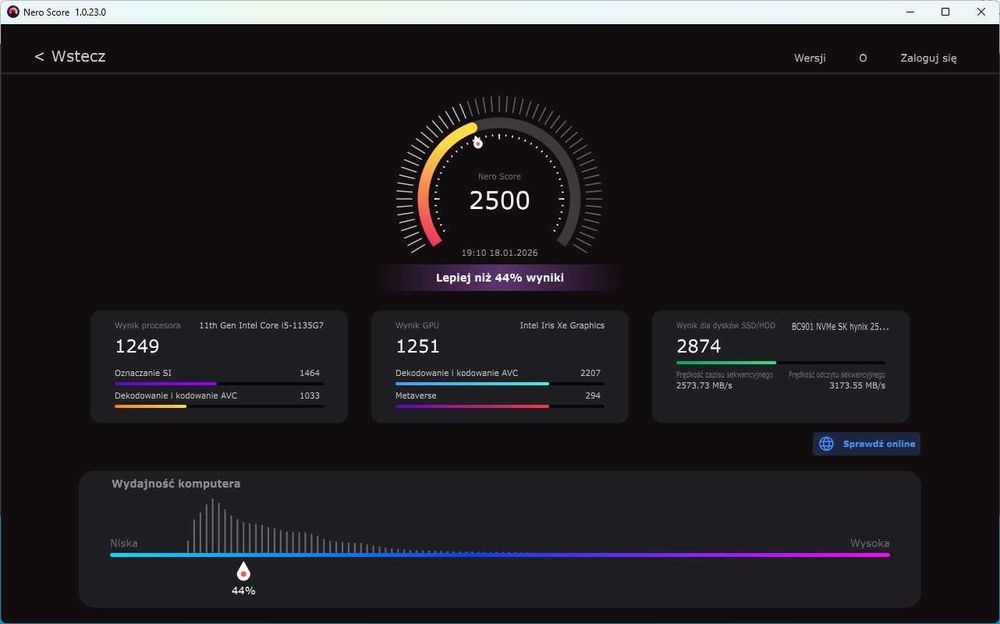Open the Wersji menu item
This screenshot has height=624, width=1000.
tap(809, 58)
